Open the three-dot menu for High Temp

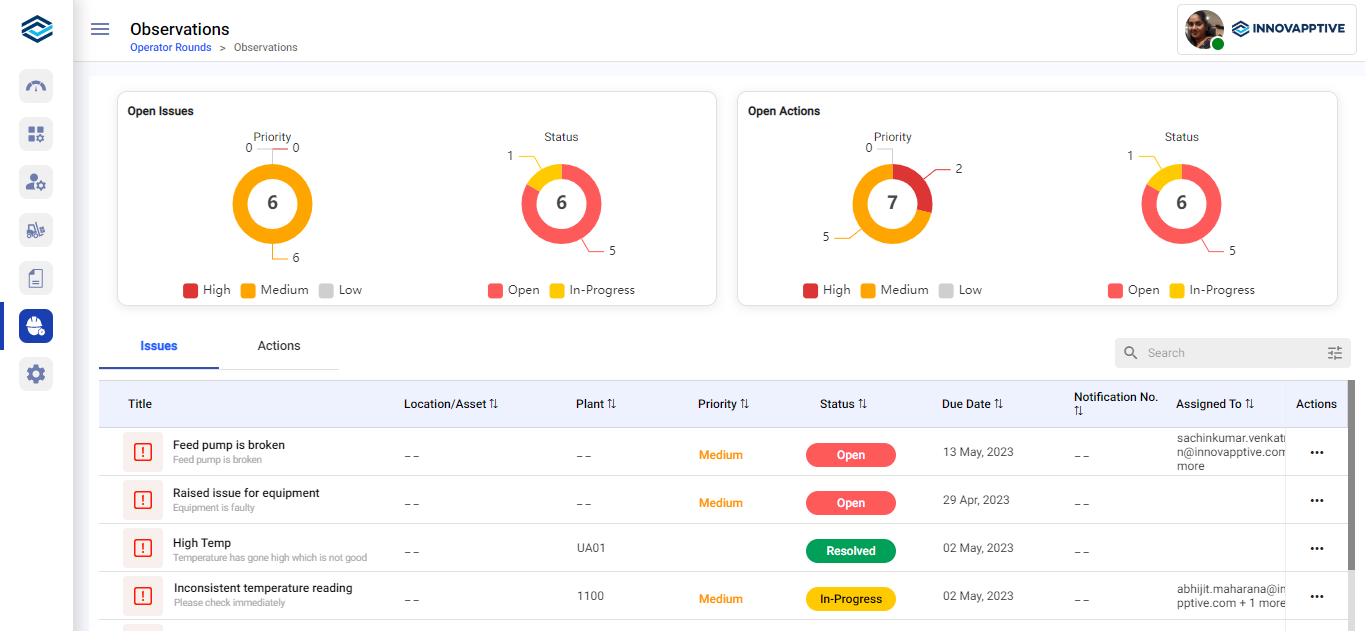point(1317,549)
